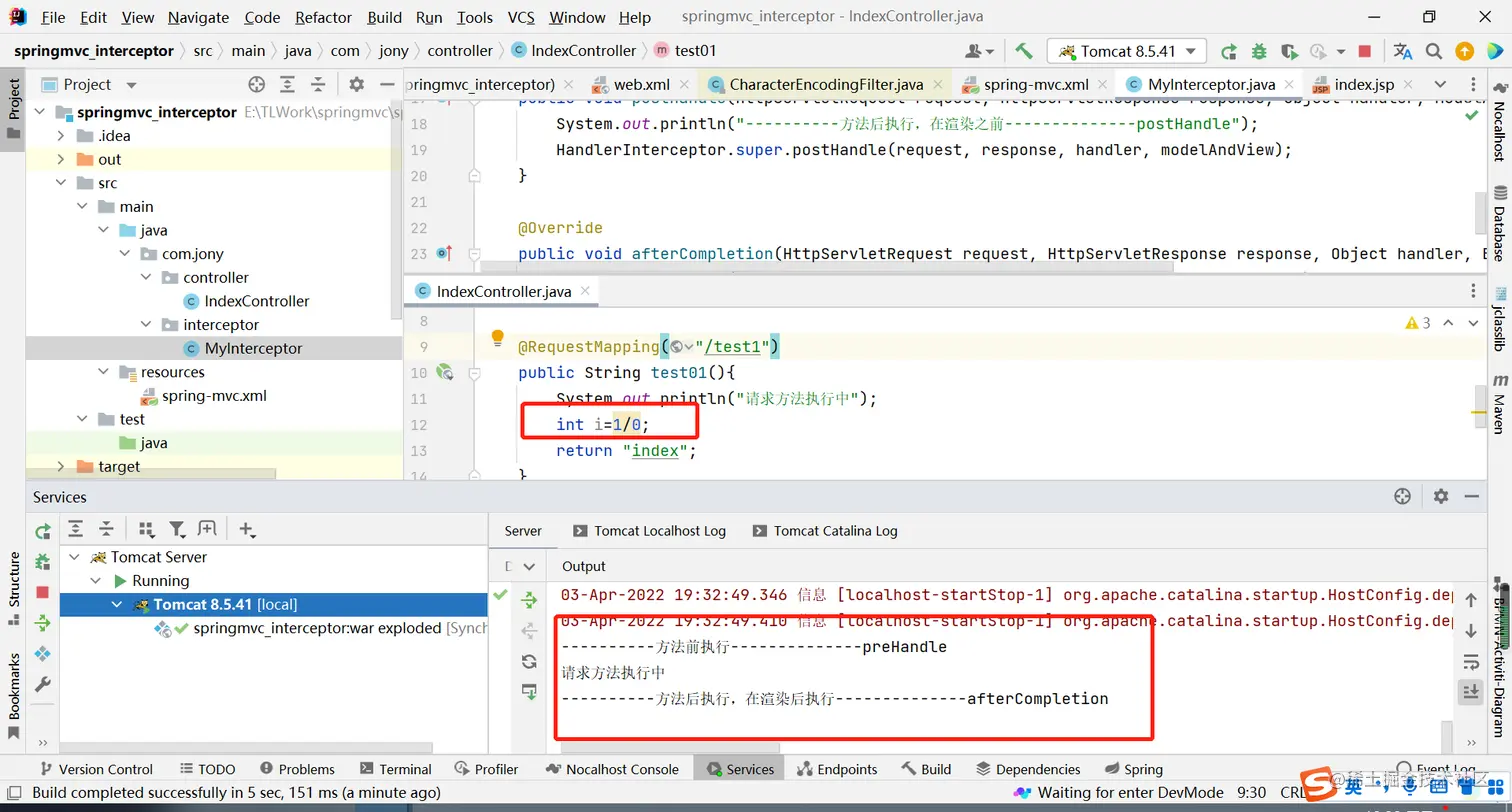Screen dimensions: 1512x812
Task: Open Project panel settings gear
Action: coord(357,85)
